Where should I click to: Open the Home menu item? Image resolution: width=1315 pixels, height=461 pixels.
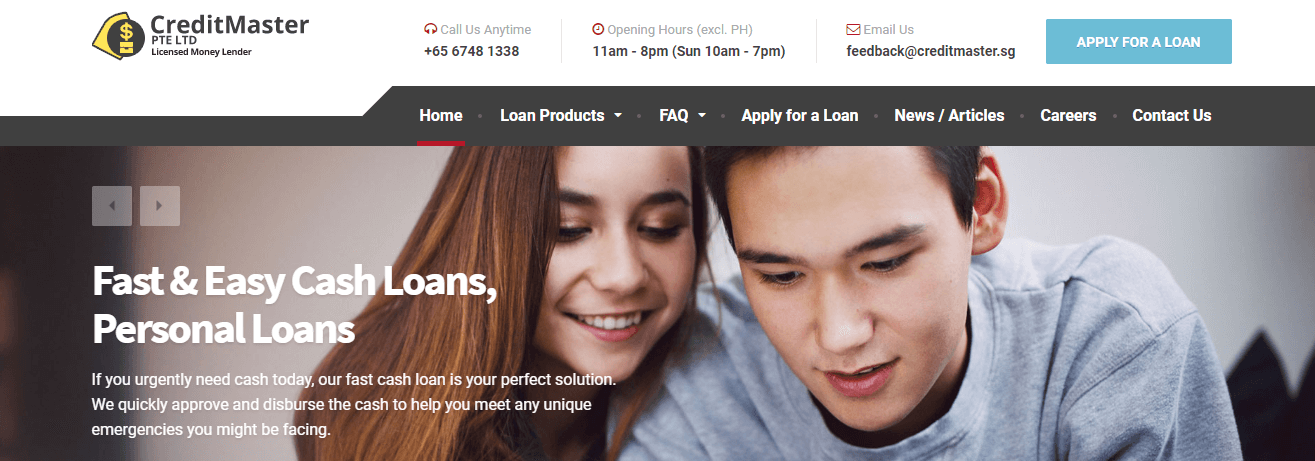(x=441, y=116)
